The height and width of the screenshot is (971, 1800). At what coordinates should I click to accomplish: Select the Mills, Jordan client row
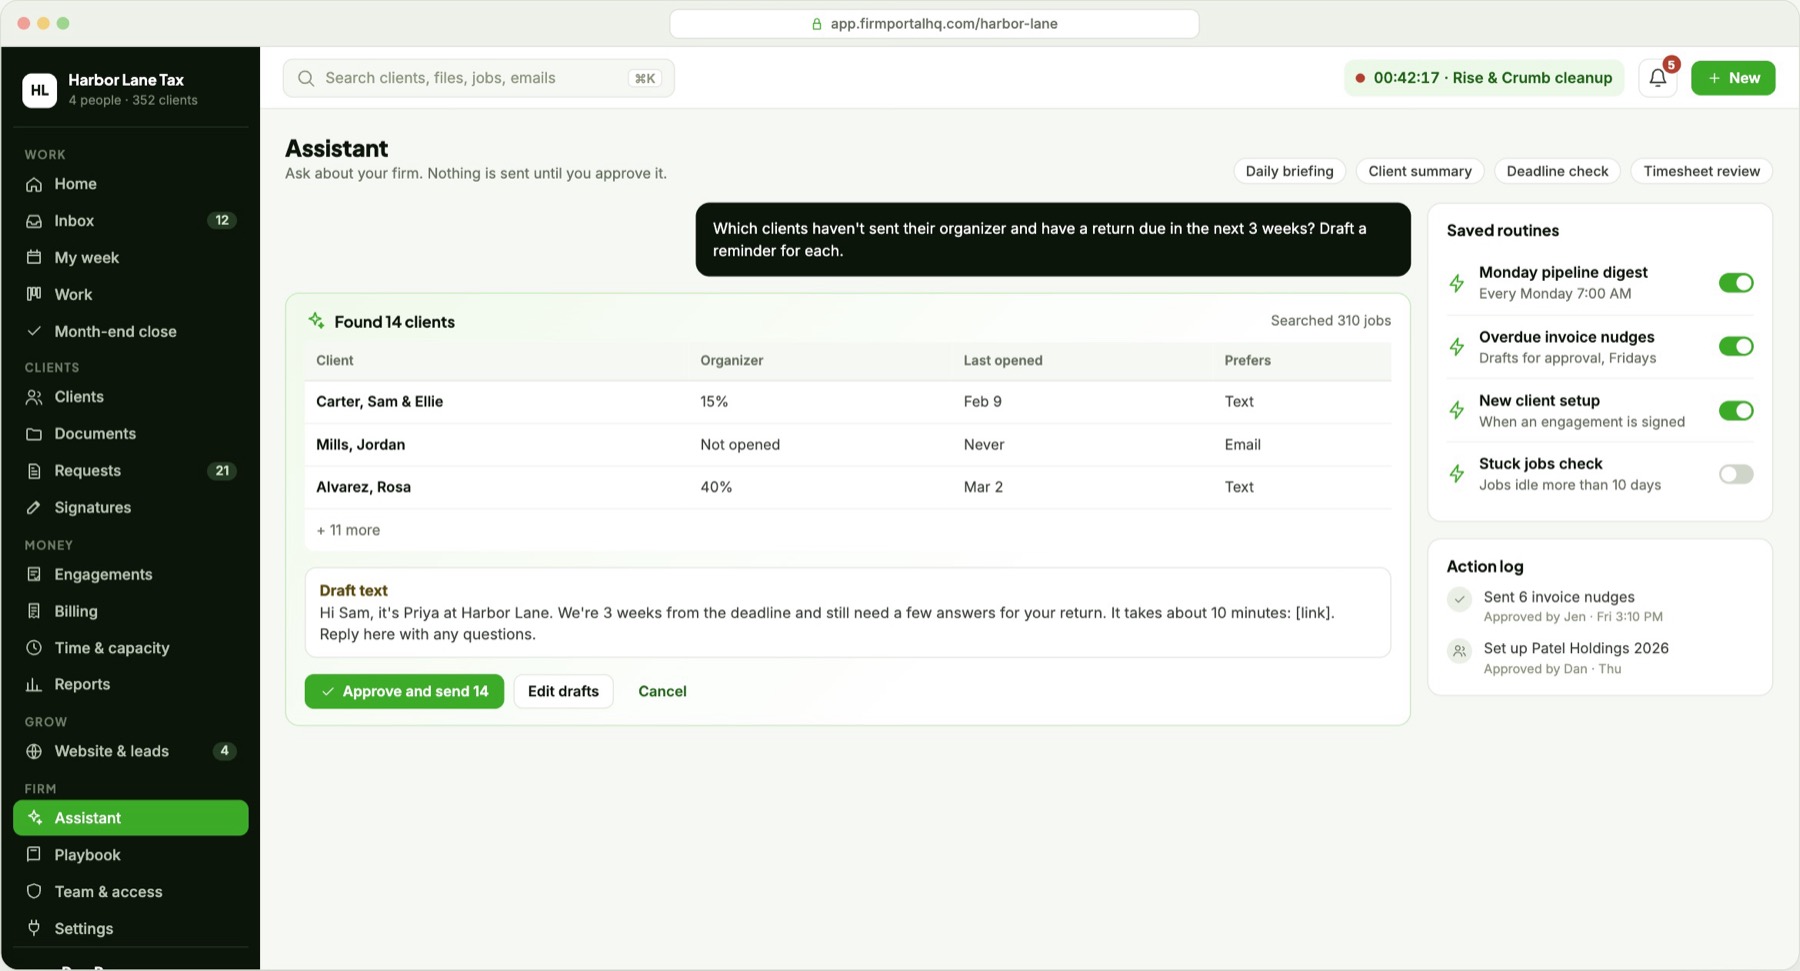coord(847,445)
